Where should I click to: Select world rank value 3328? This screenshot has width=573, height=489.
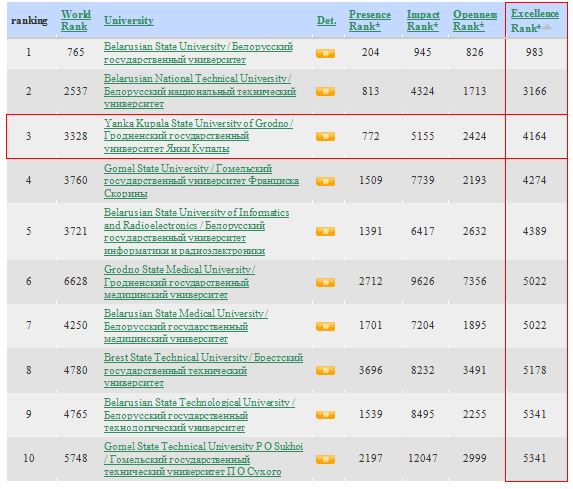point(76,136)
